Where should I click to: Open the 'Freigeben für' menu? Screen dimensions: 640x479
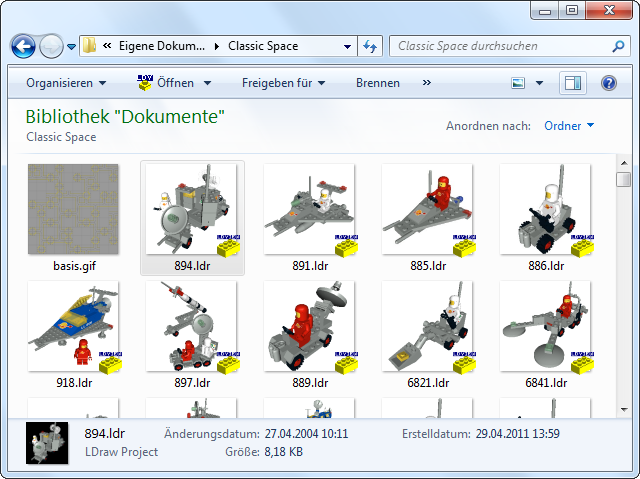(x=284, y=83)
